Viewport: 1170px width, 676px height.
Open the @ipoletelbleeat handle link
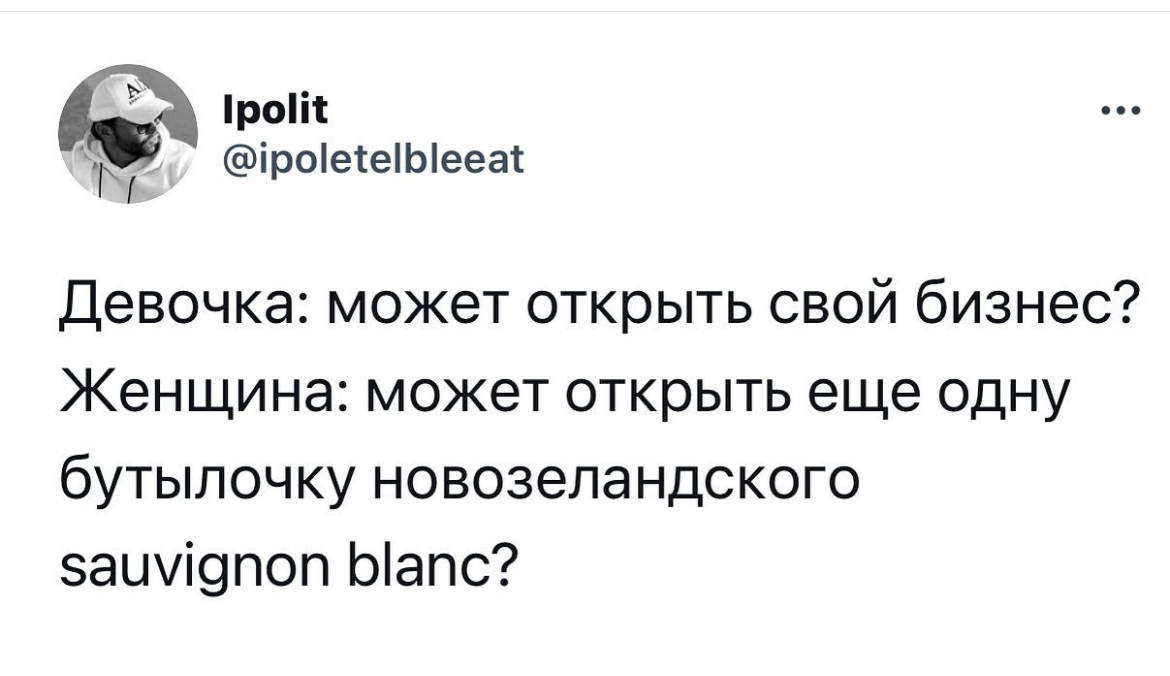tap(374, 159)
